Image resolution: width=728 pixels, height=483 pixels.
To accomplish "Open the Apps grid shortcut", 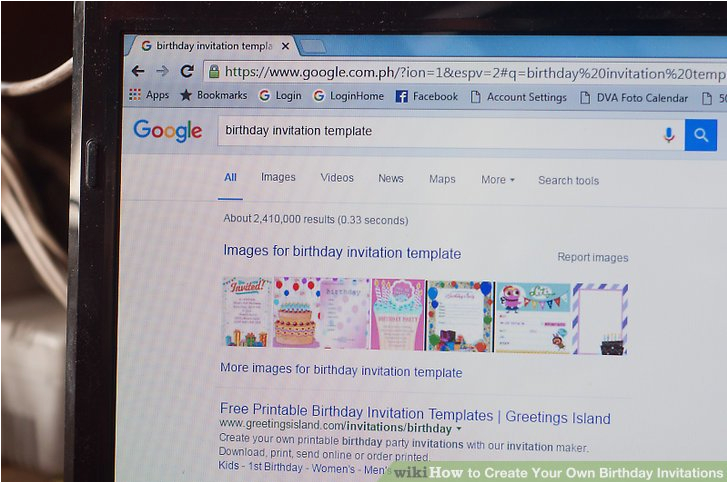I will [149, 95].
